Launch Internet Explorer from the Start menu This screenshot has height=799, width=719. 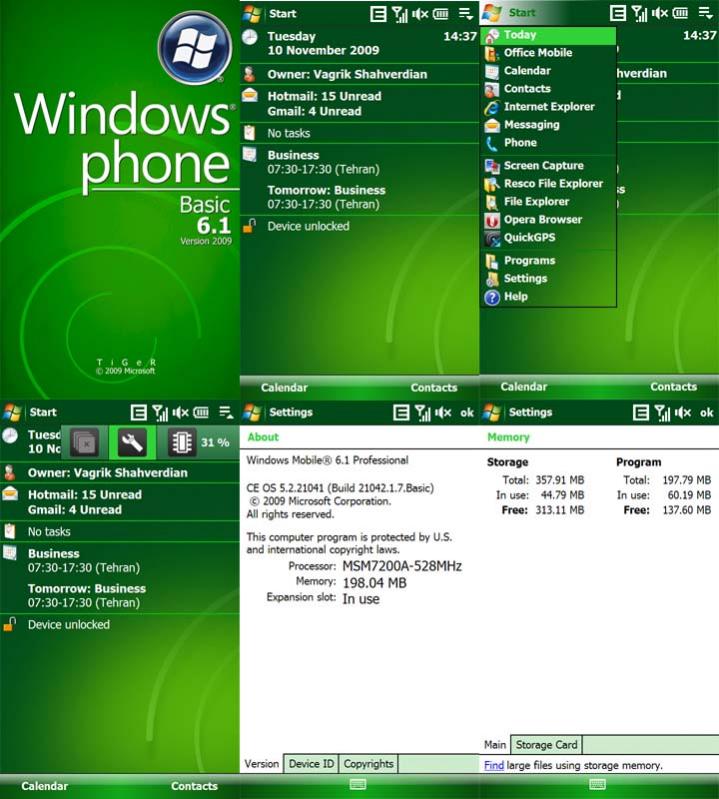coord(548,106)
